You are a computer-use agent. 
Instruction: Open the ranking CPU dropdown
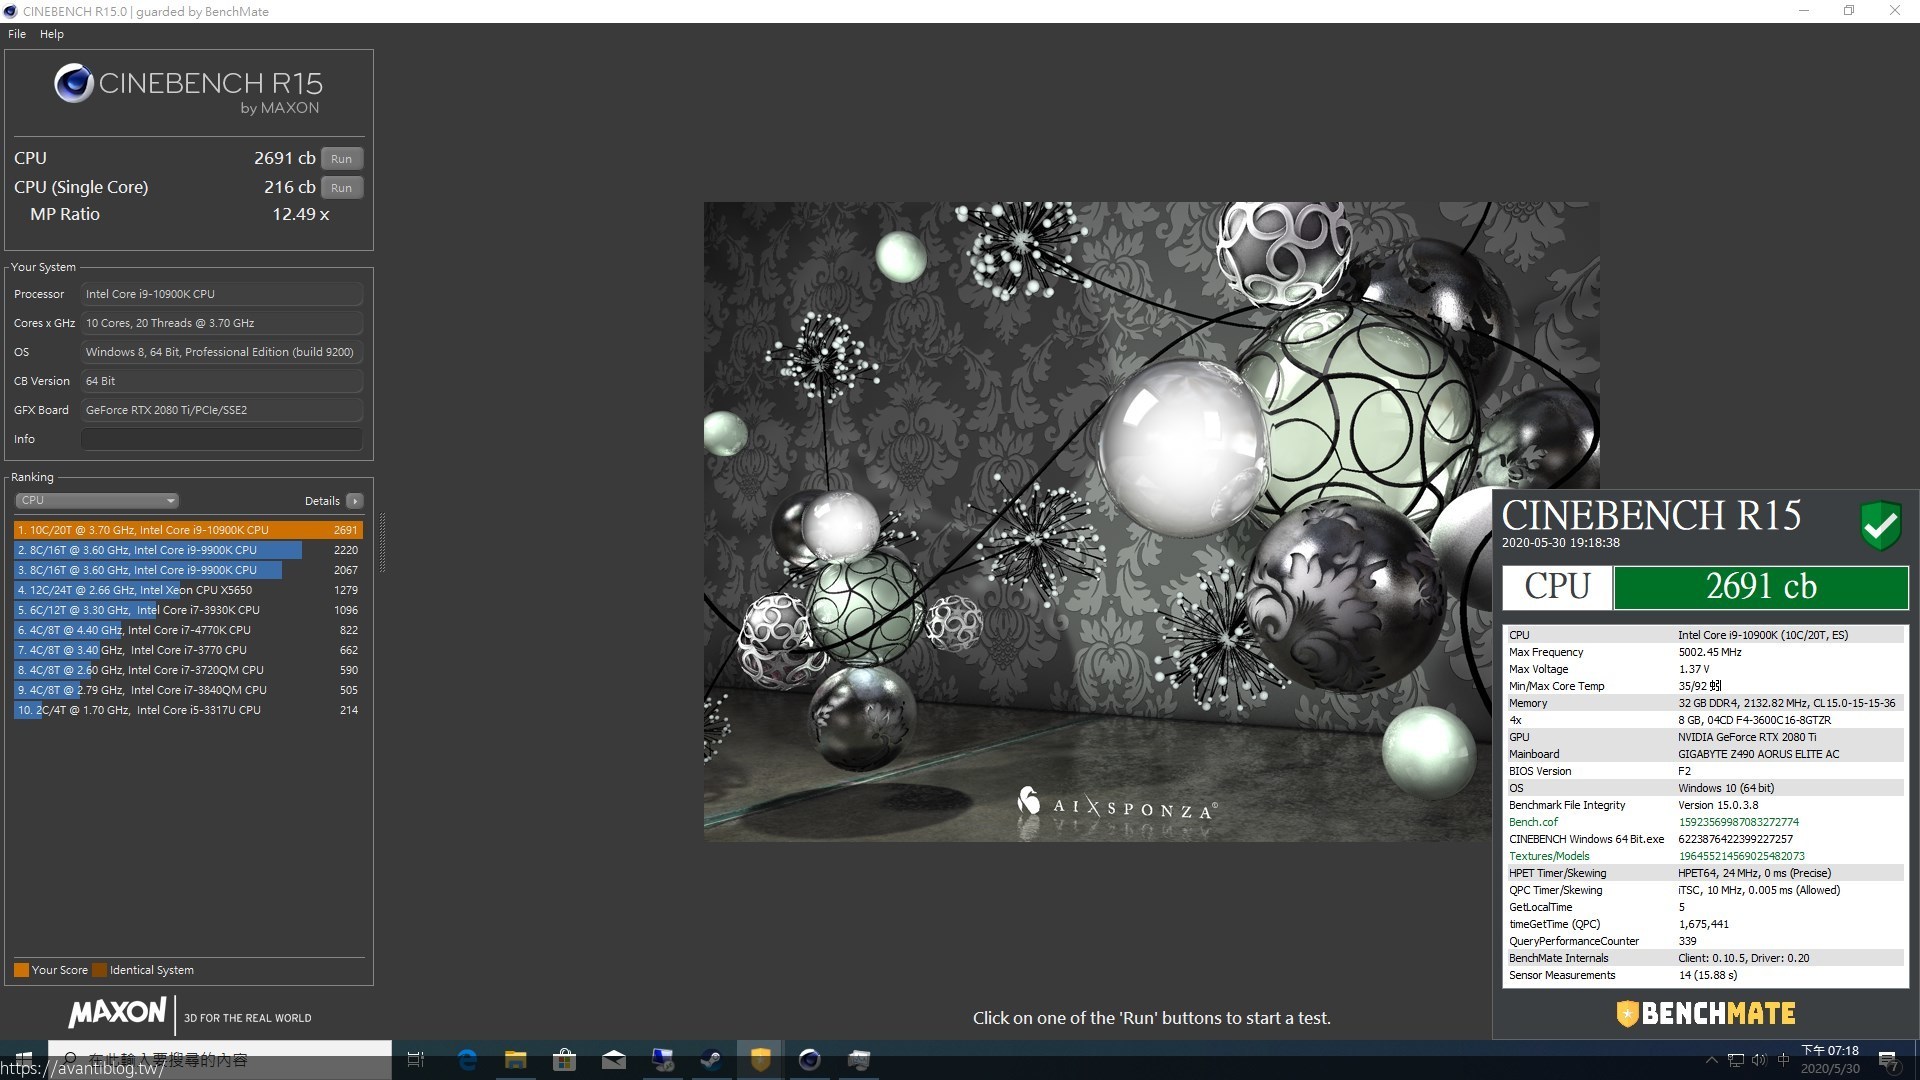click(x=97, y=500)
